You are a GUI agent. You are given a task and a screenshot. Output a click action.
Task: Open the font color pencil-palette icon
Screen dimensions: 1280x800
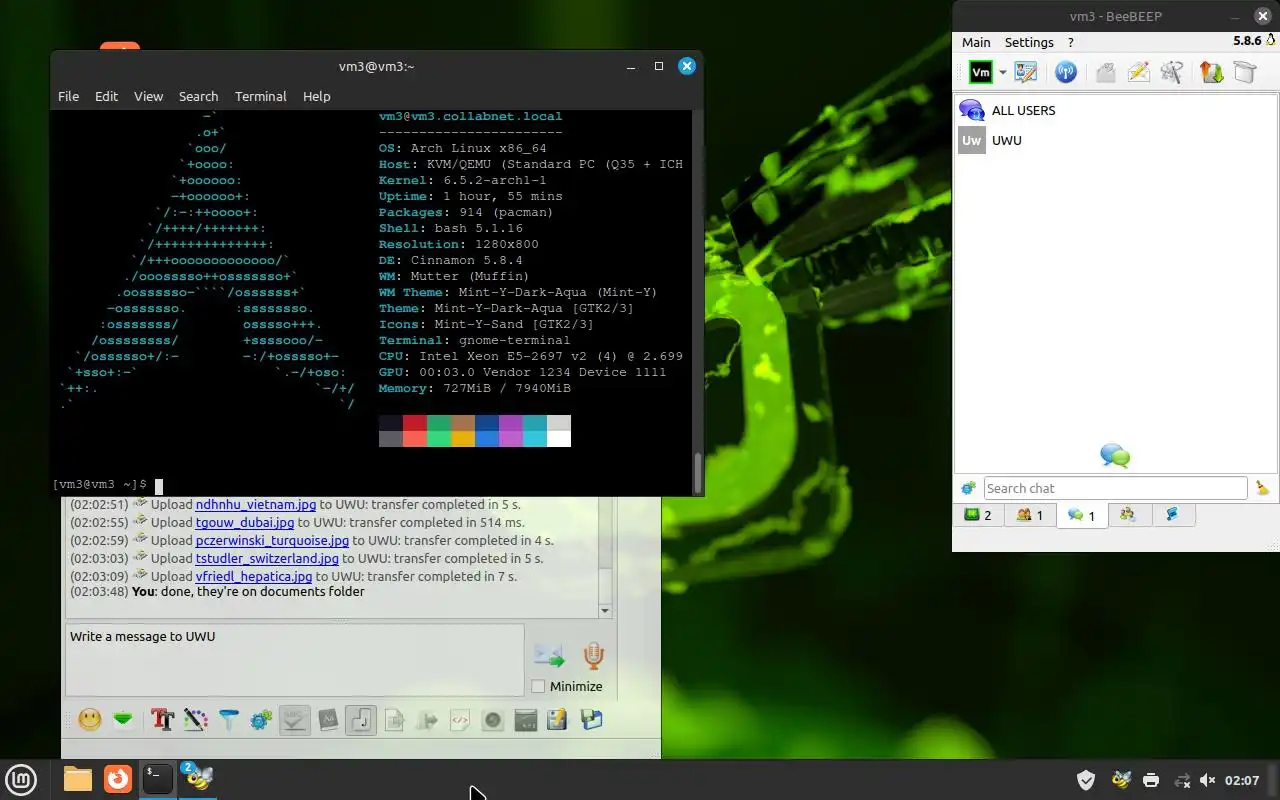click(x=196, y=719)
